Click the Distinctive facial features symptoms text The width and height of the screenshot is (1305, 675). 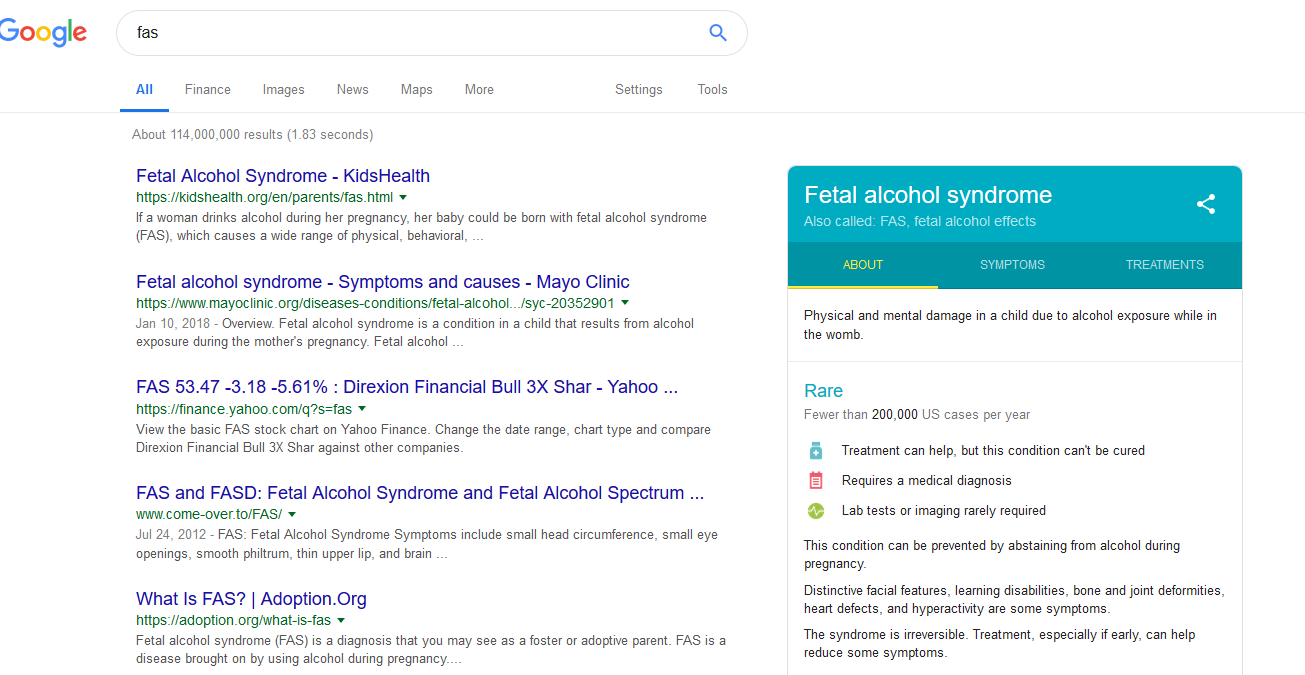(x=1014, y=599)
